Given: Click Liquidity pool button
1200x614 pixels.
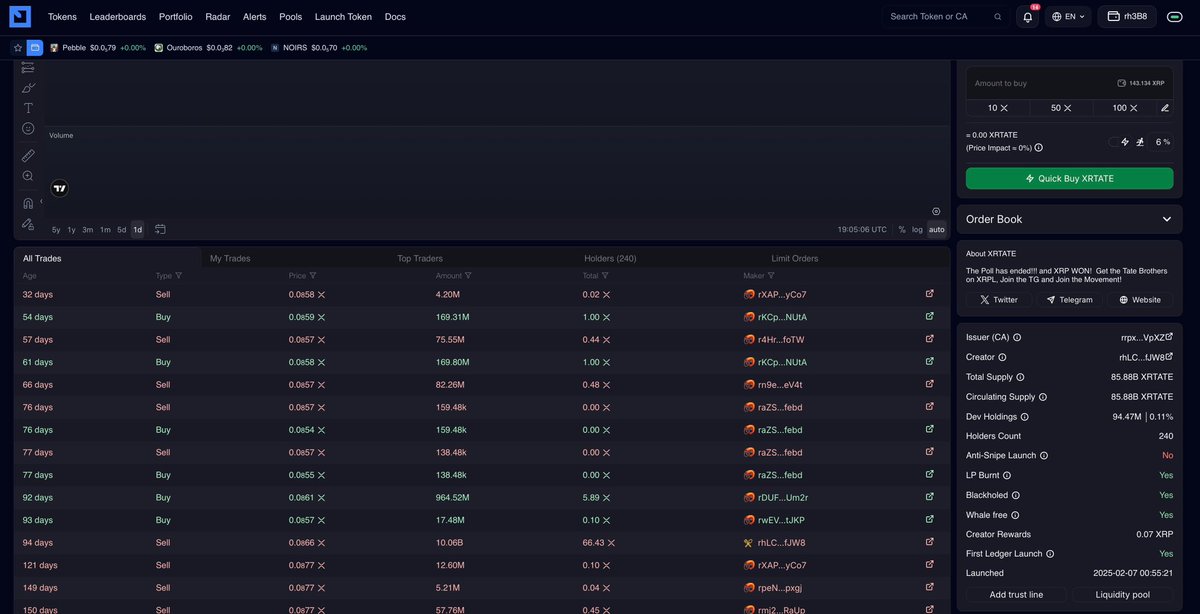Looking at the screenshot, I should 1122,594.
